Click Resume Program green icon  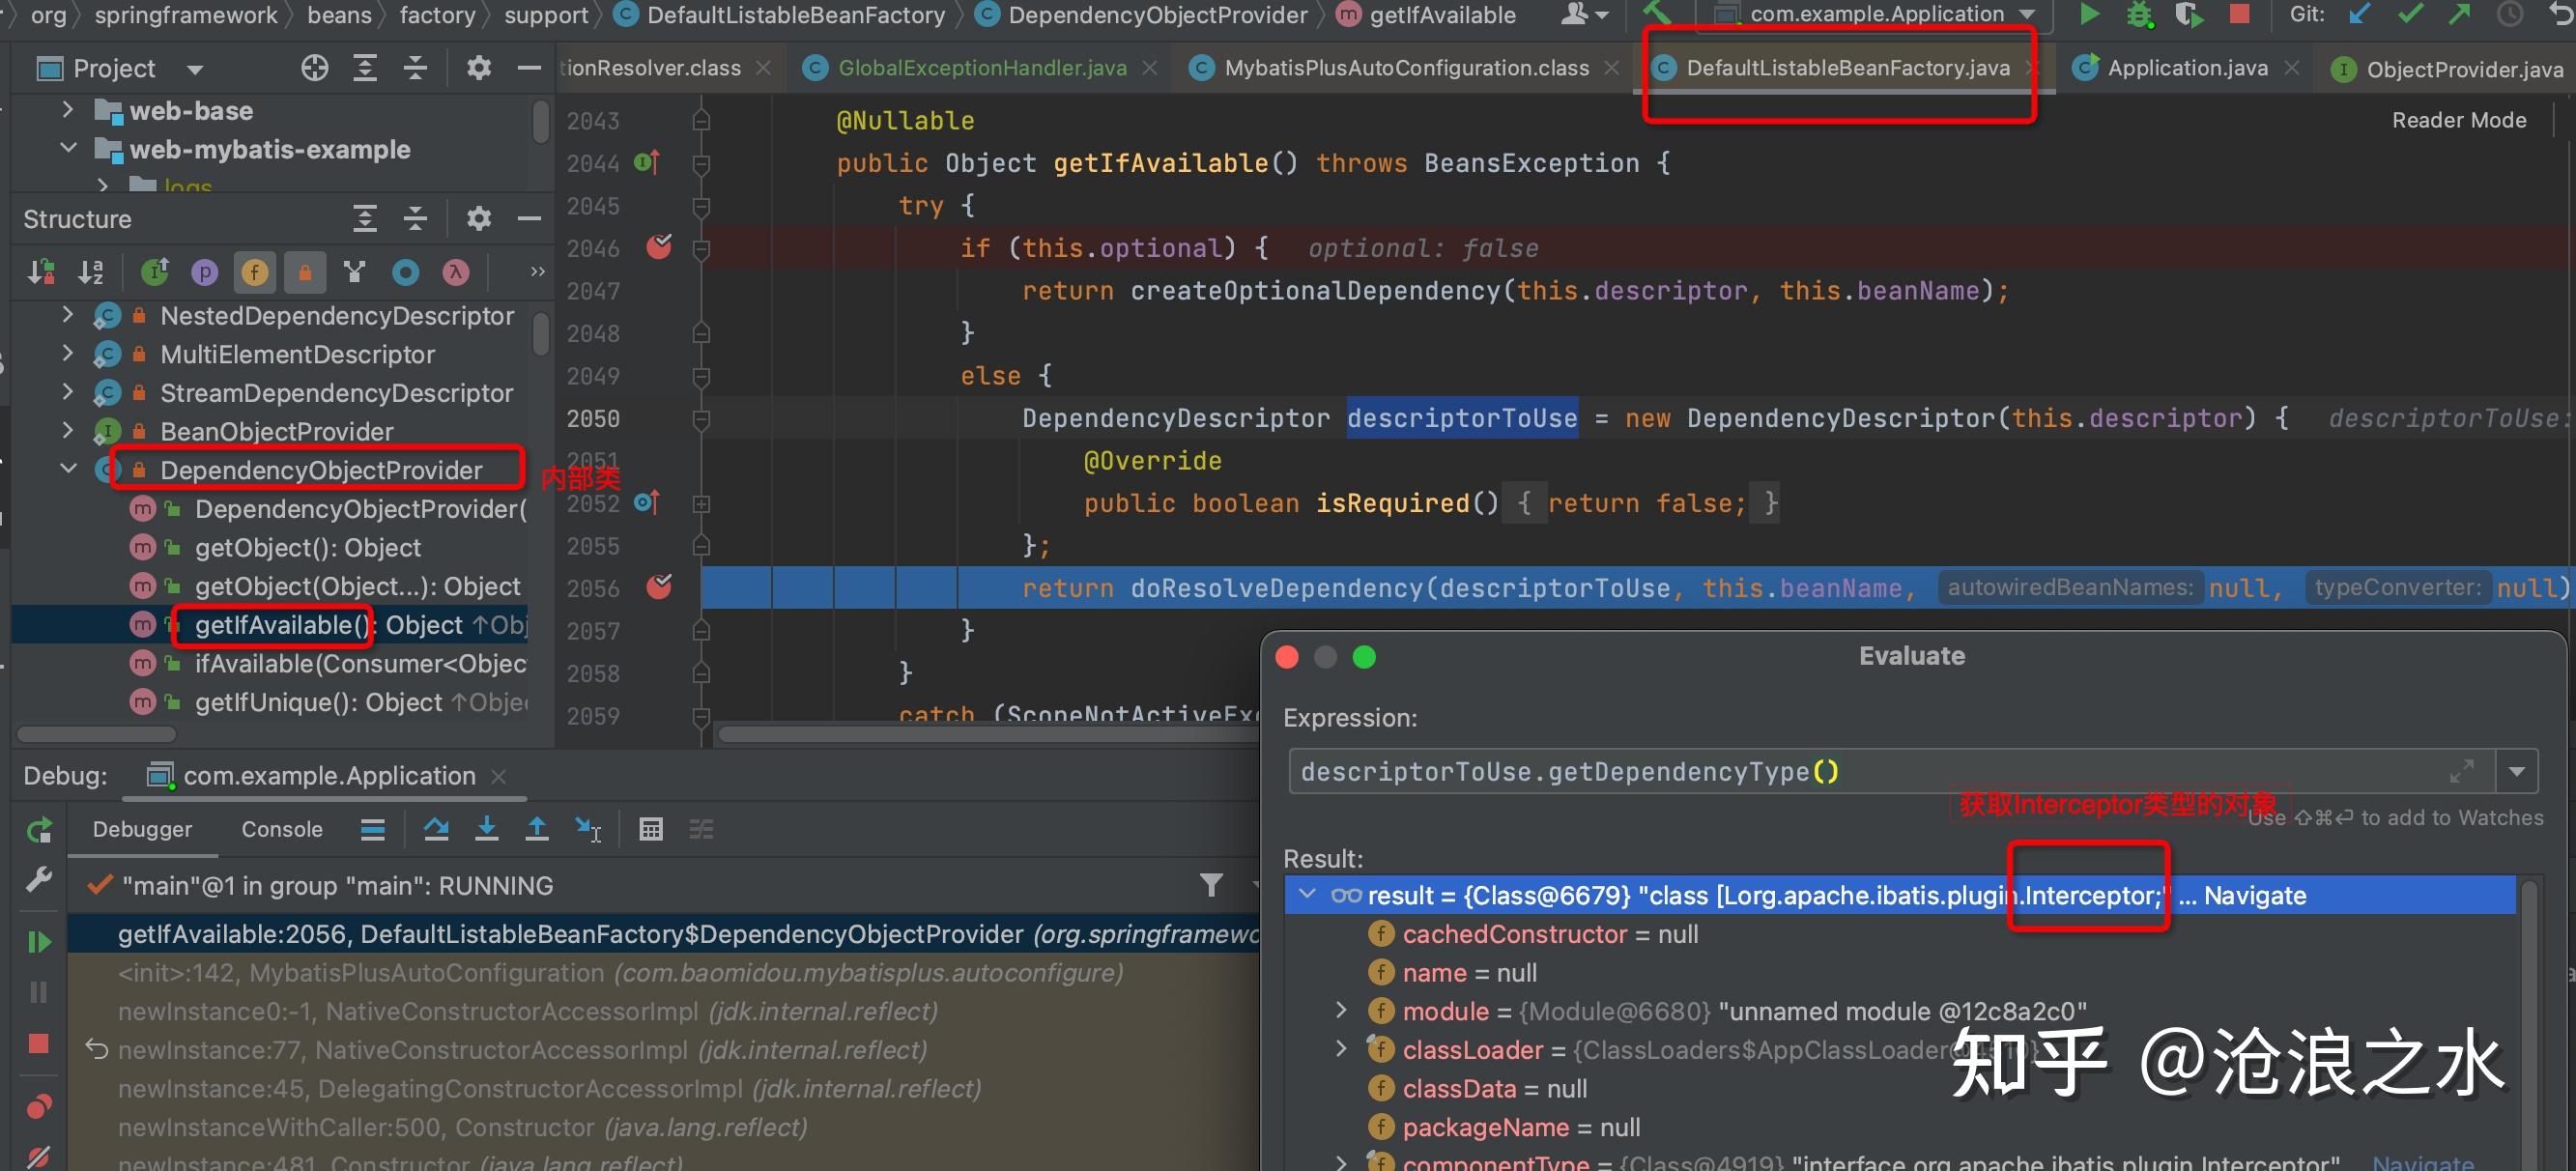pos(39,941)
